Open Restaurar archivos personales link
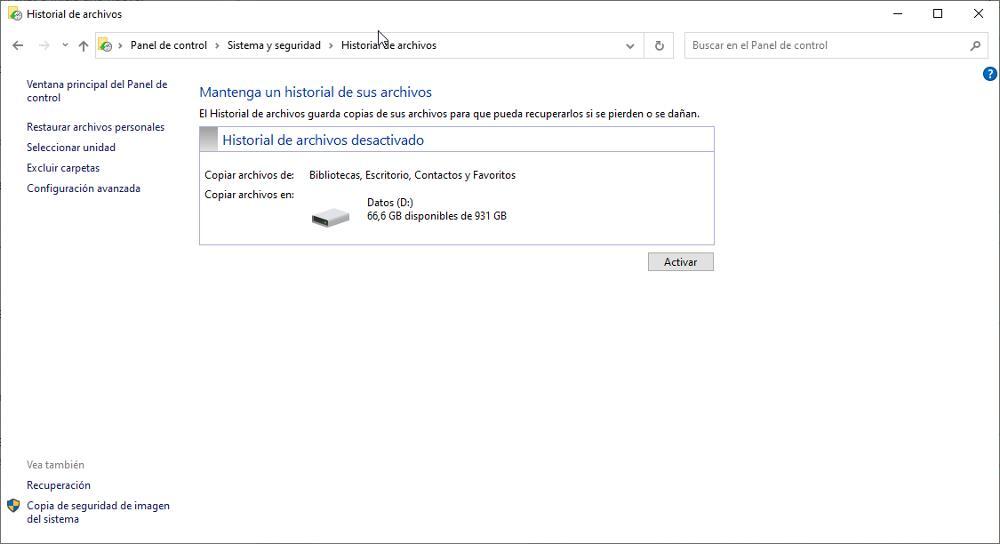This screenshot has width=1000, height=544. click(x=95, y=127)
